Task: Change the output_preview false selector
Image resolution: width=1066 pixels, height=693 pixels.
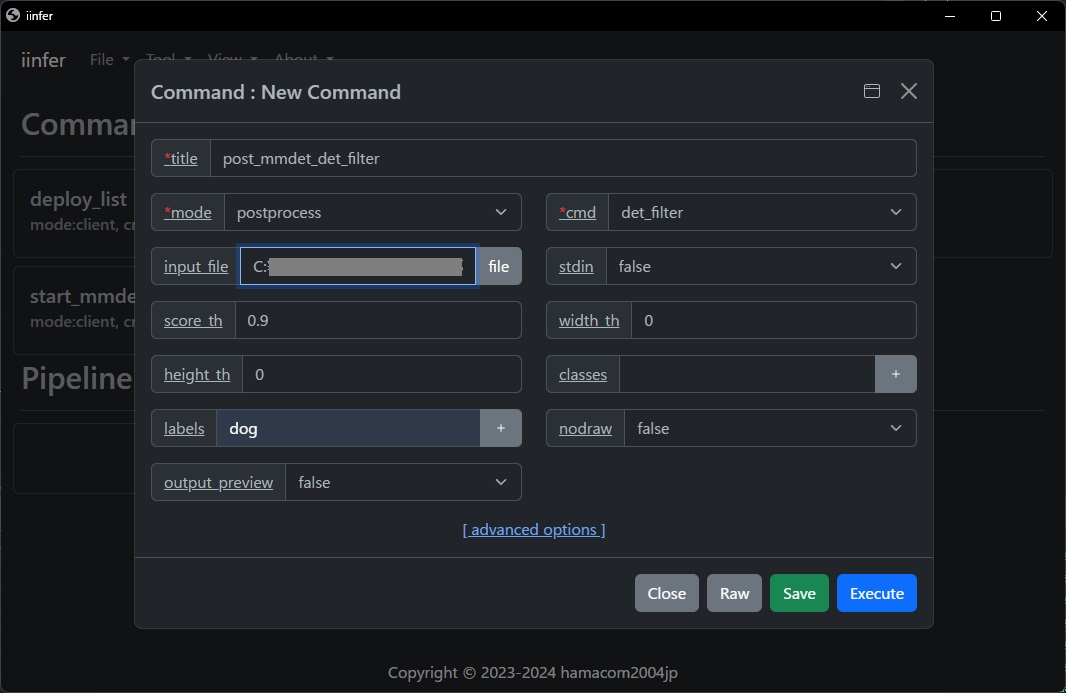Action: point(402,482)
